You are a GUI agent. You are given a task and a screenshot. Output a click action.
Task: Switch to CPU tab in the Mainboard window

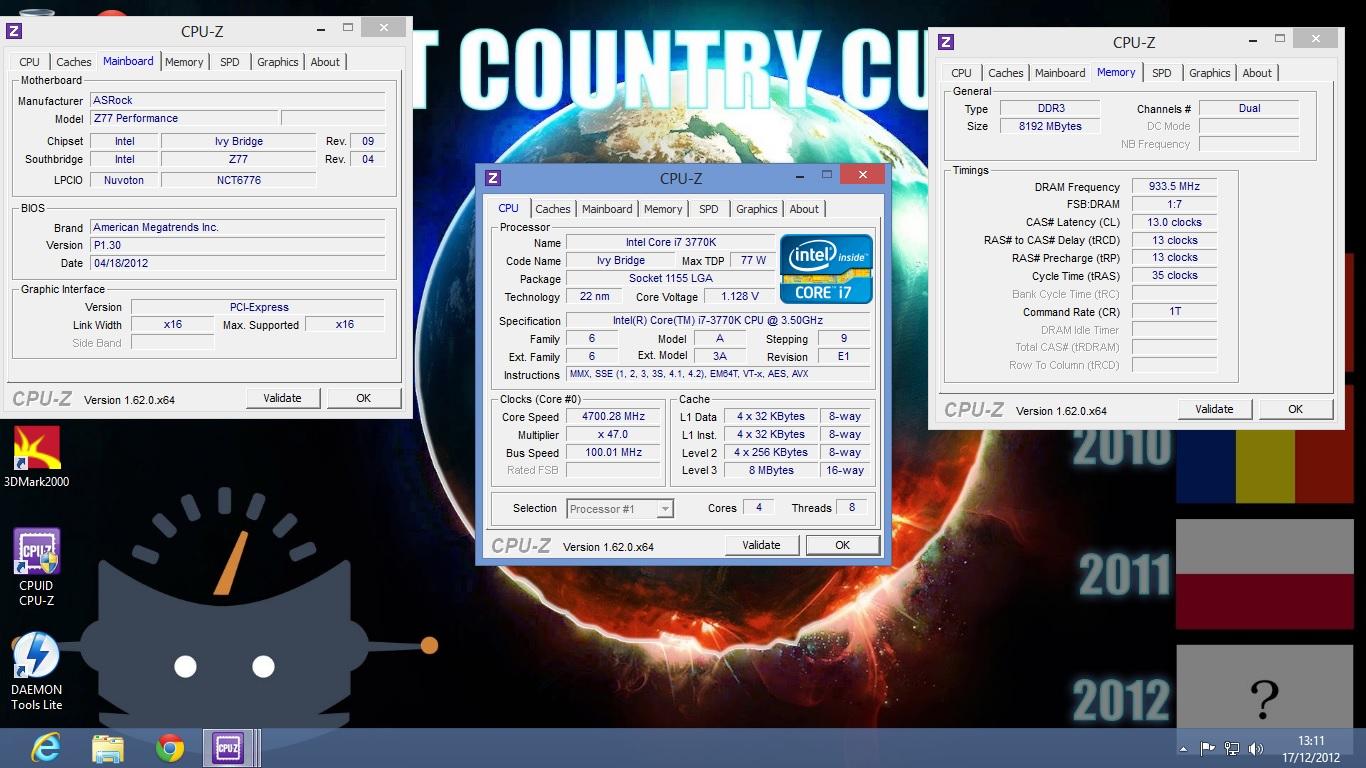pos(30,62)
